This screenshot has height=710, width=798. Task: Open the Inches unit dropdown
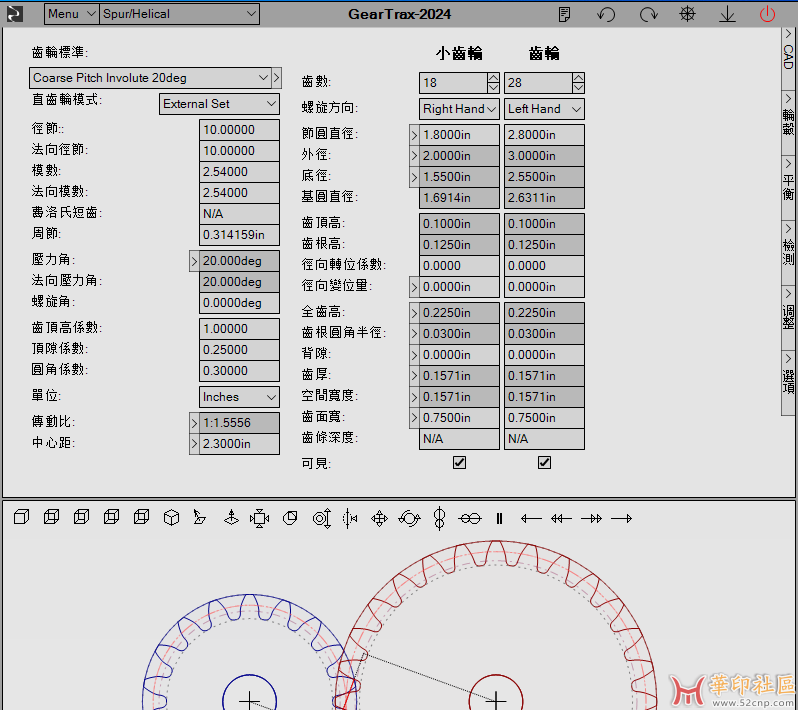pos(239,397)
